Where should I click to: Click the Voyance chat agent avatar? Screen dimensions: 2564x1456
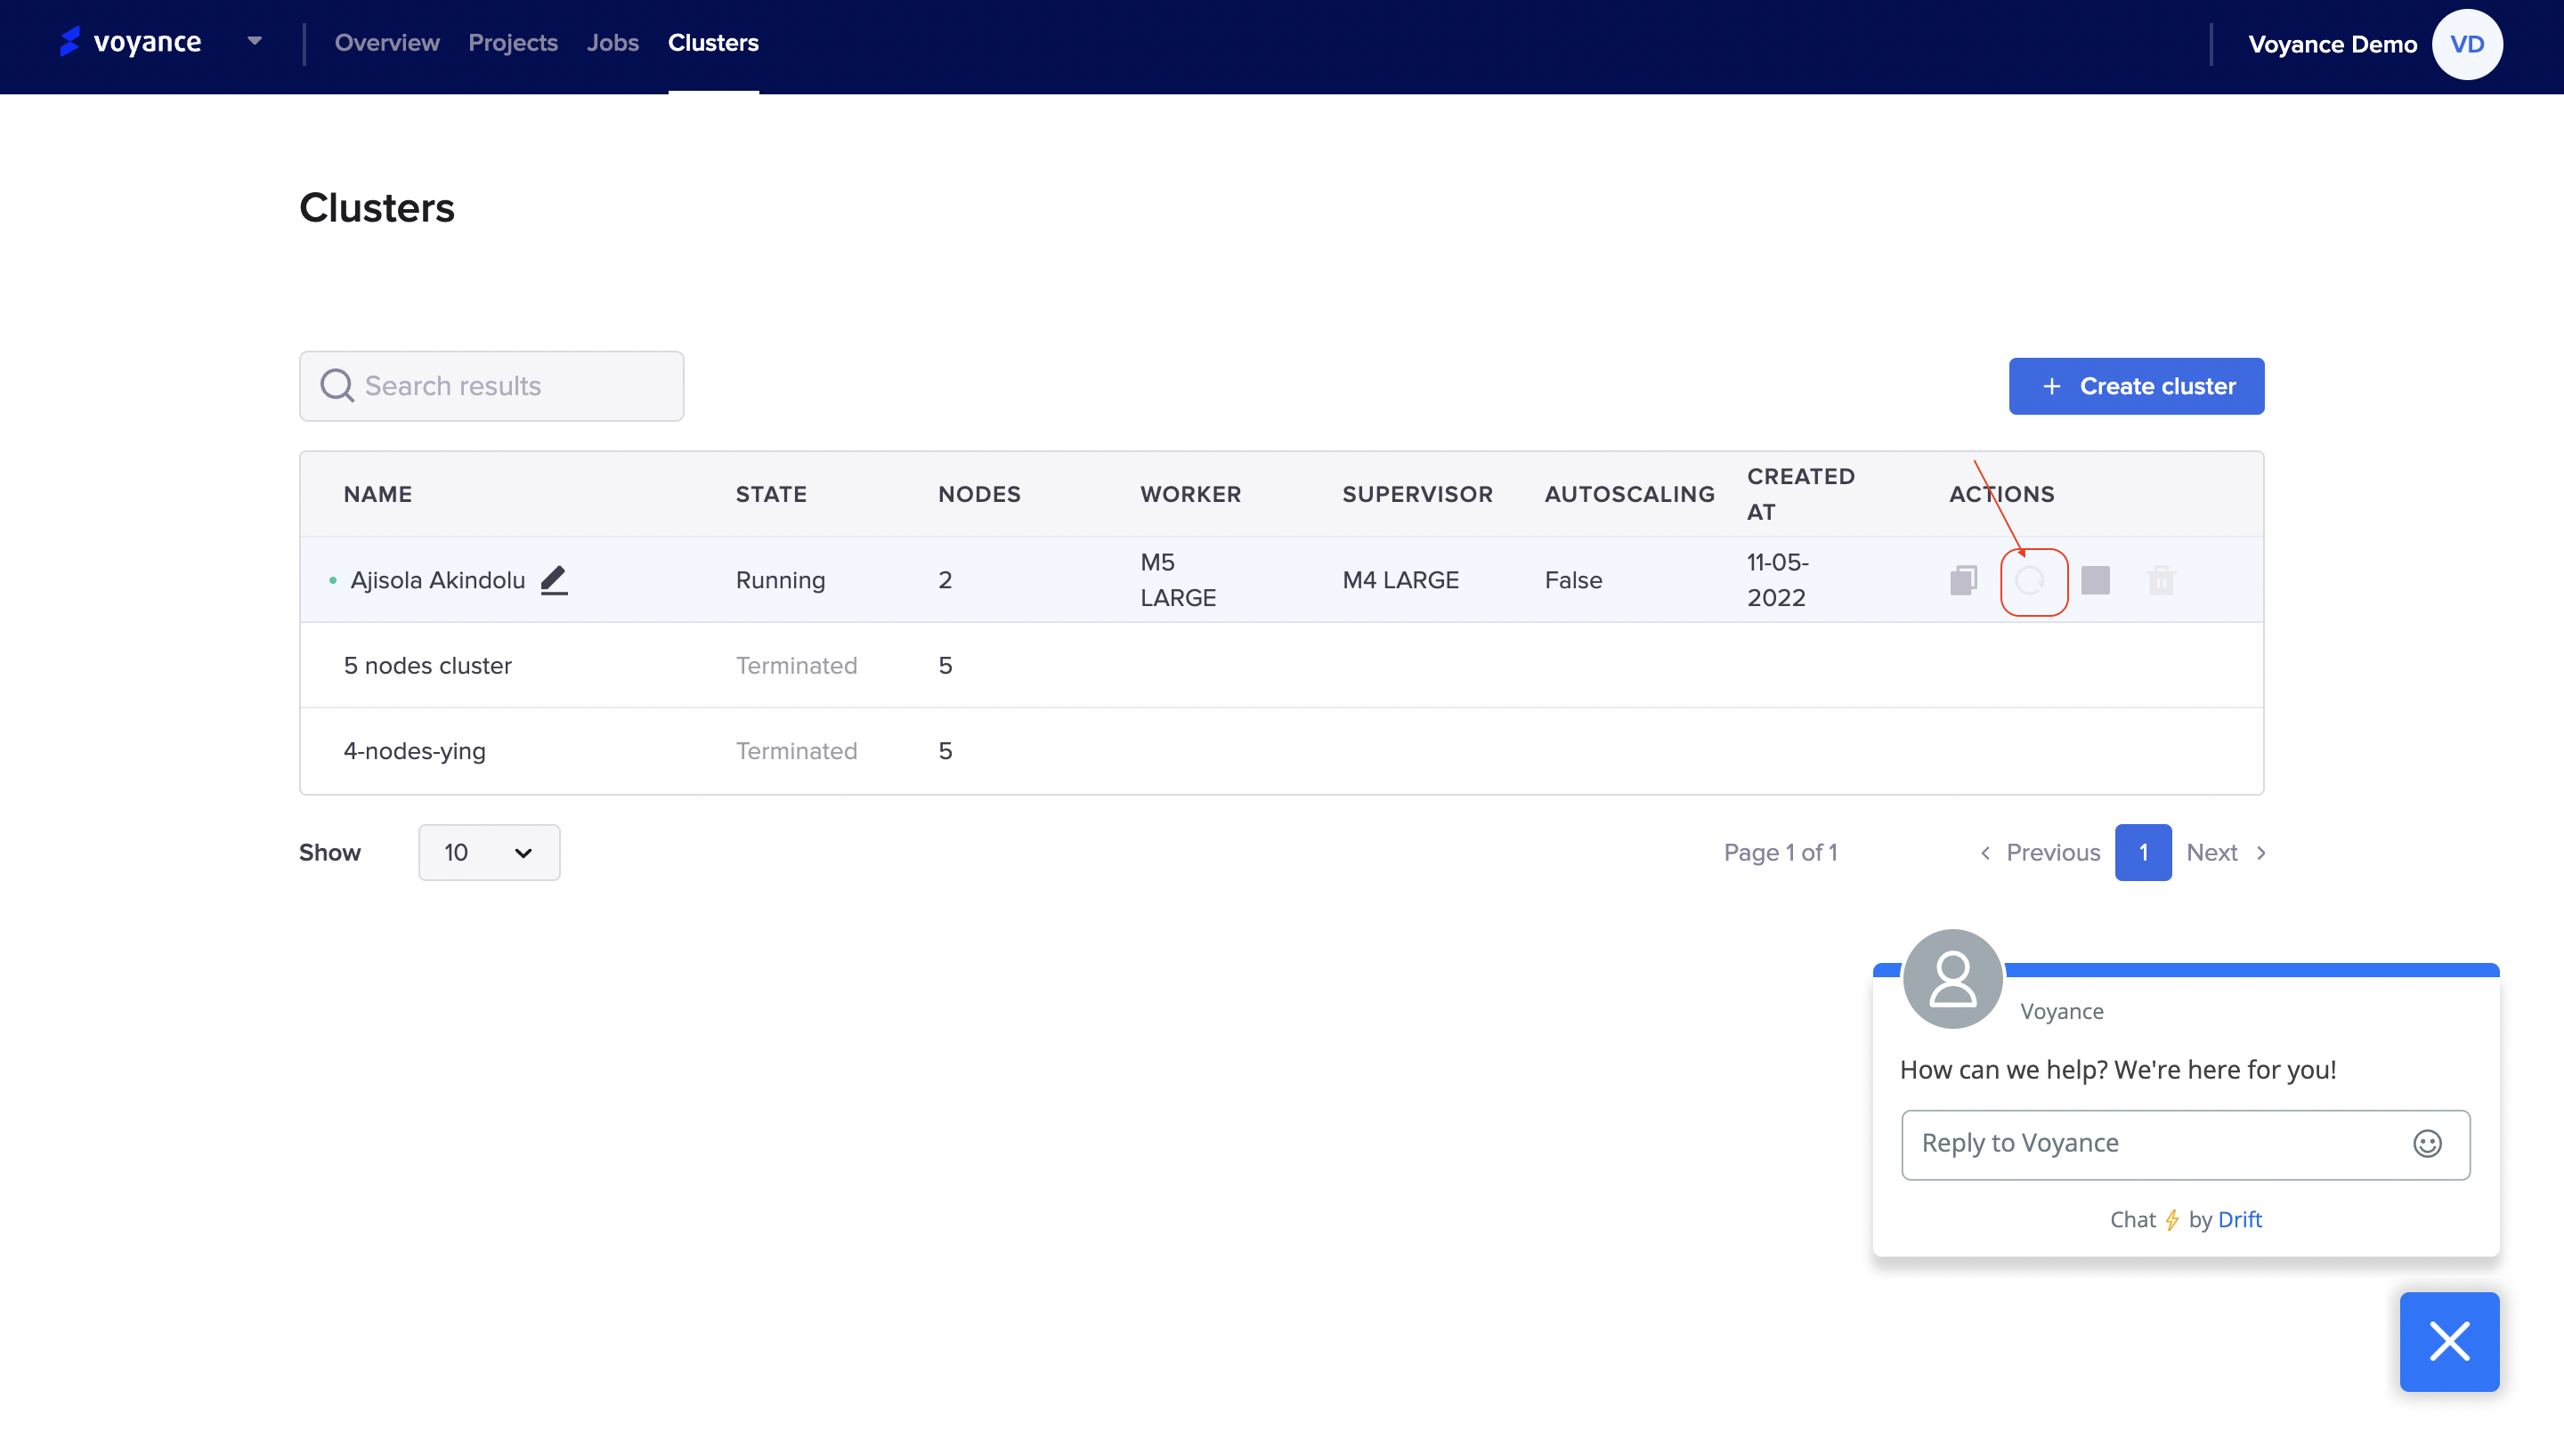click(1952, 979)
